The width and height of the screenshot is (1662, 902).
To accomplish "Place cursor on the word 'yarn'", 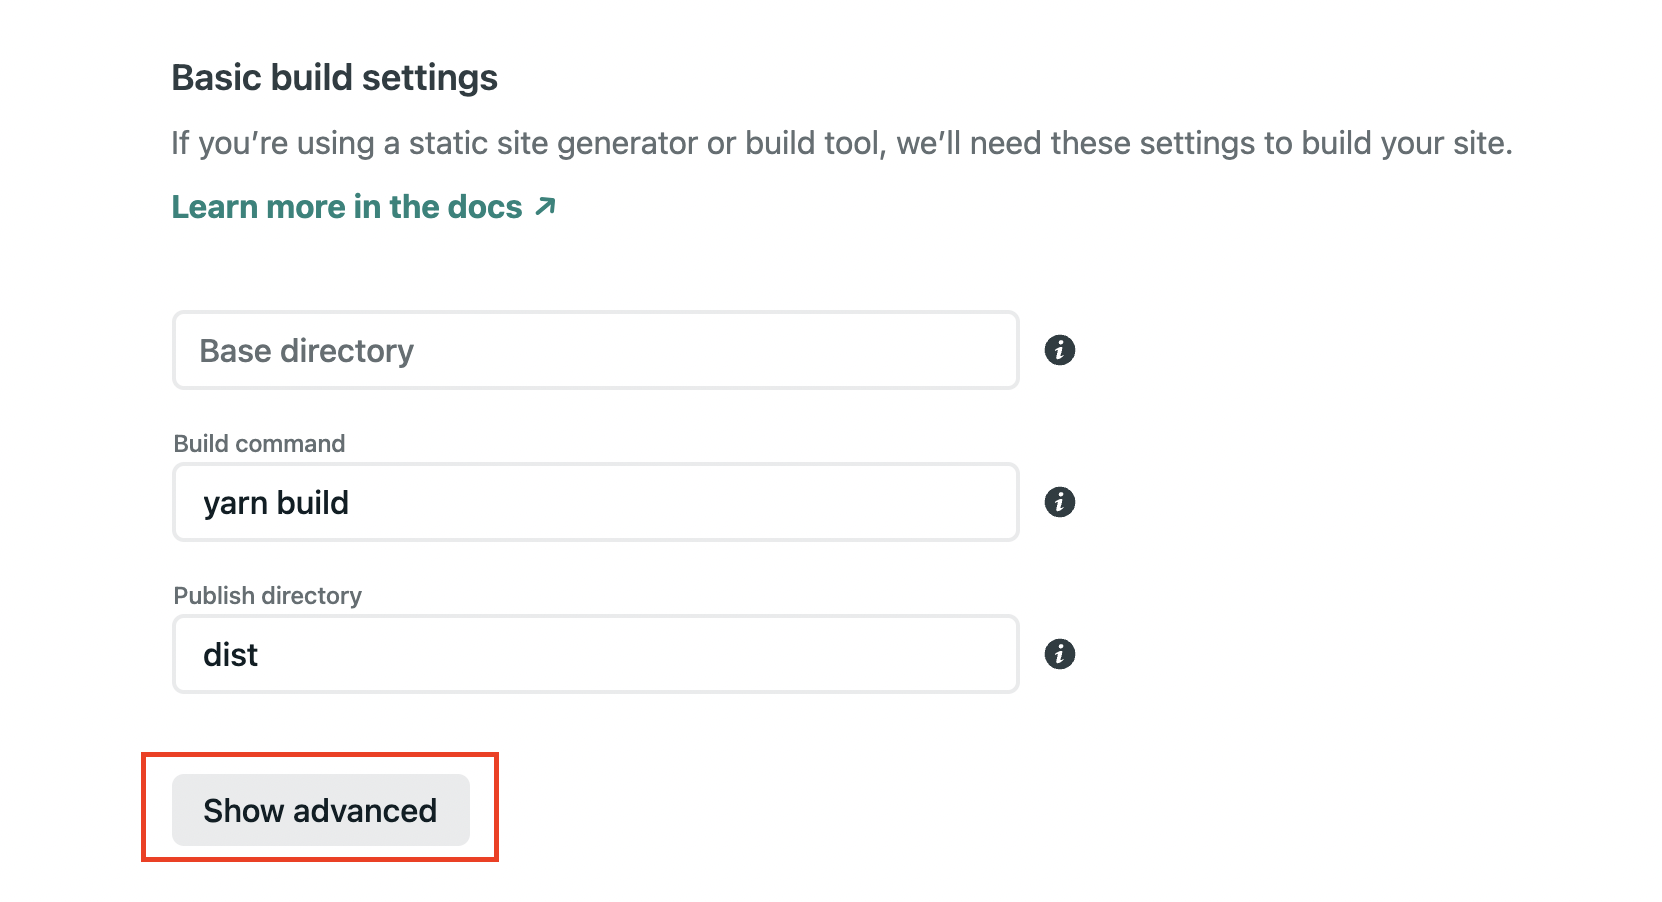I will (x=235, y=503).
